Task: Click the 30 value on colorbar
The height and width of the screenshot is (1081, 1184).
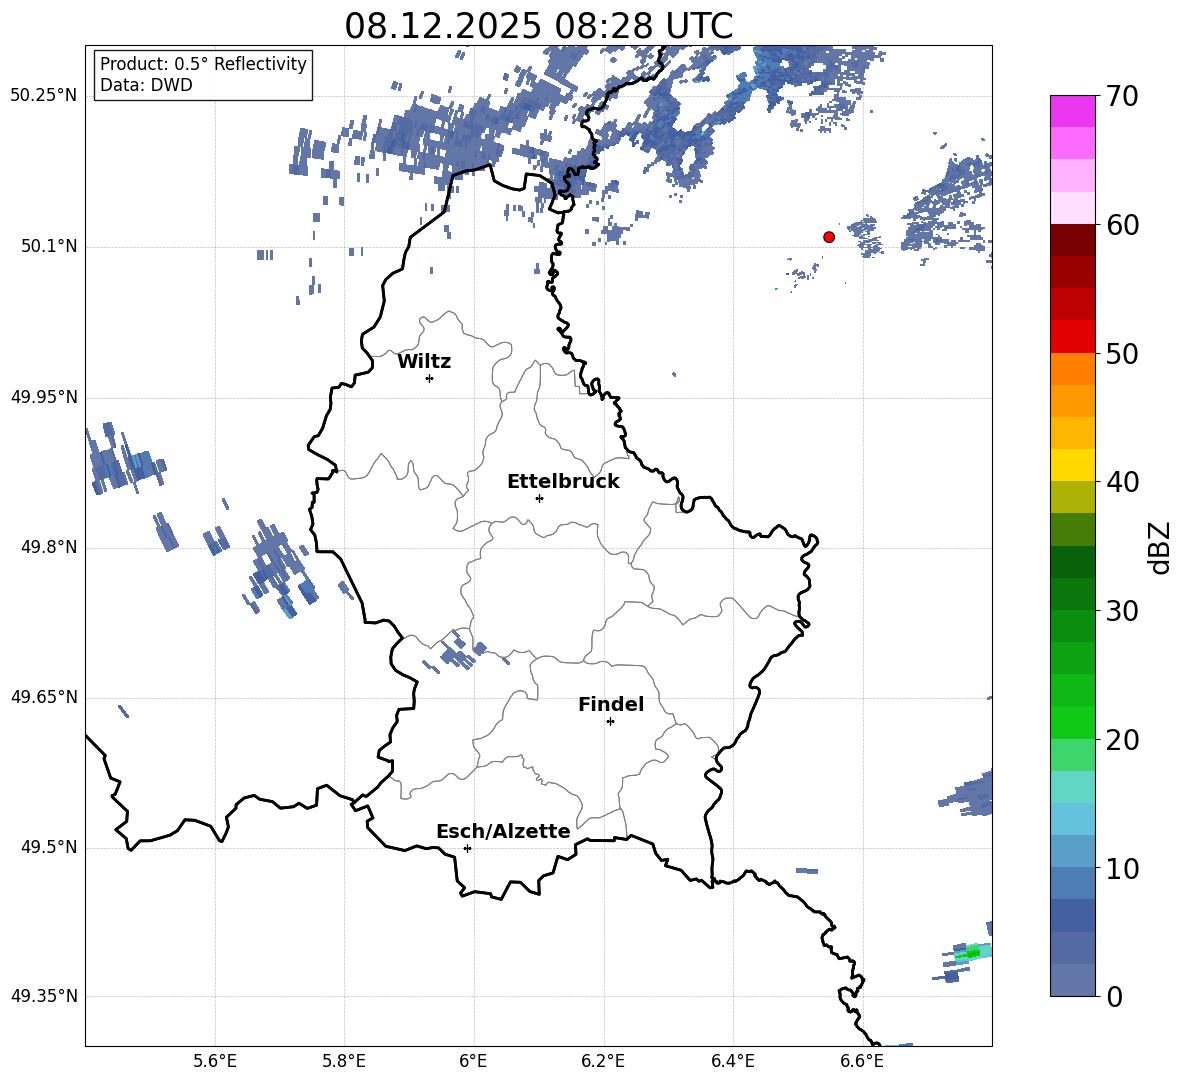Action: [1121, 611]
